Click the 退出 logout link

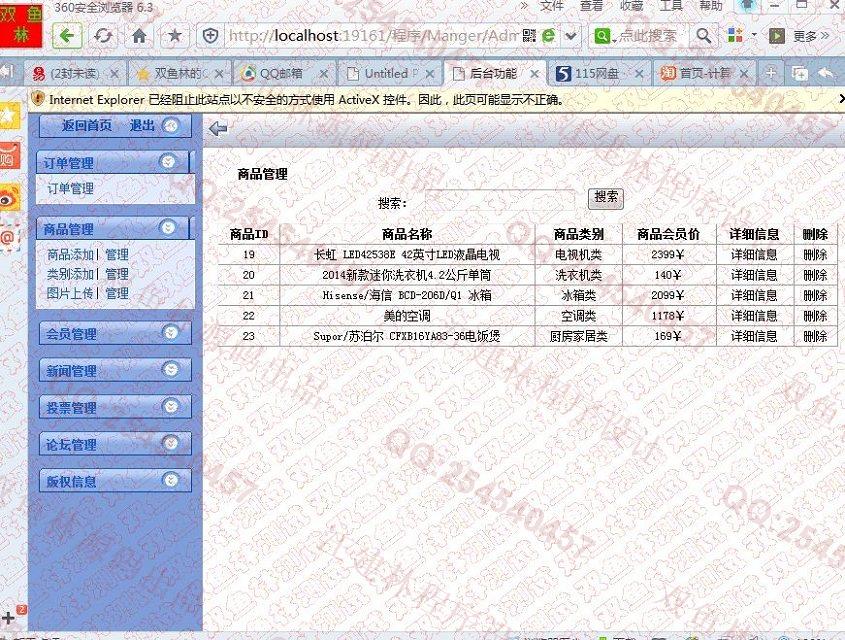click(142, 126)
